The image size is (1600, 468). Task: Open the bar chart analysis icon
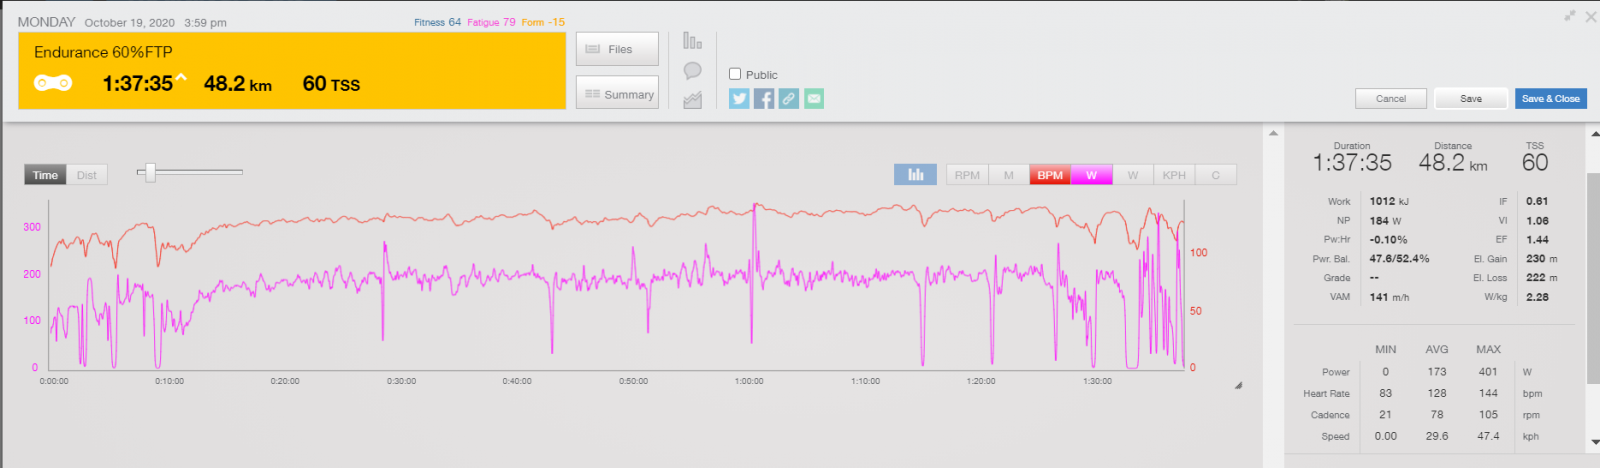692,41
